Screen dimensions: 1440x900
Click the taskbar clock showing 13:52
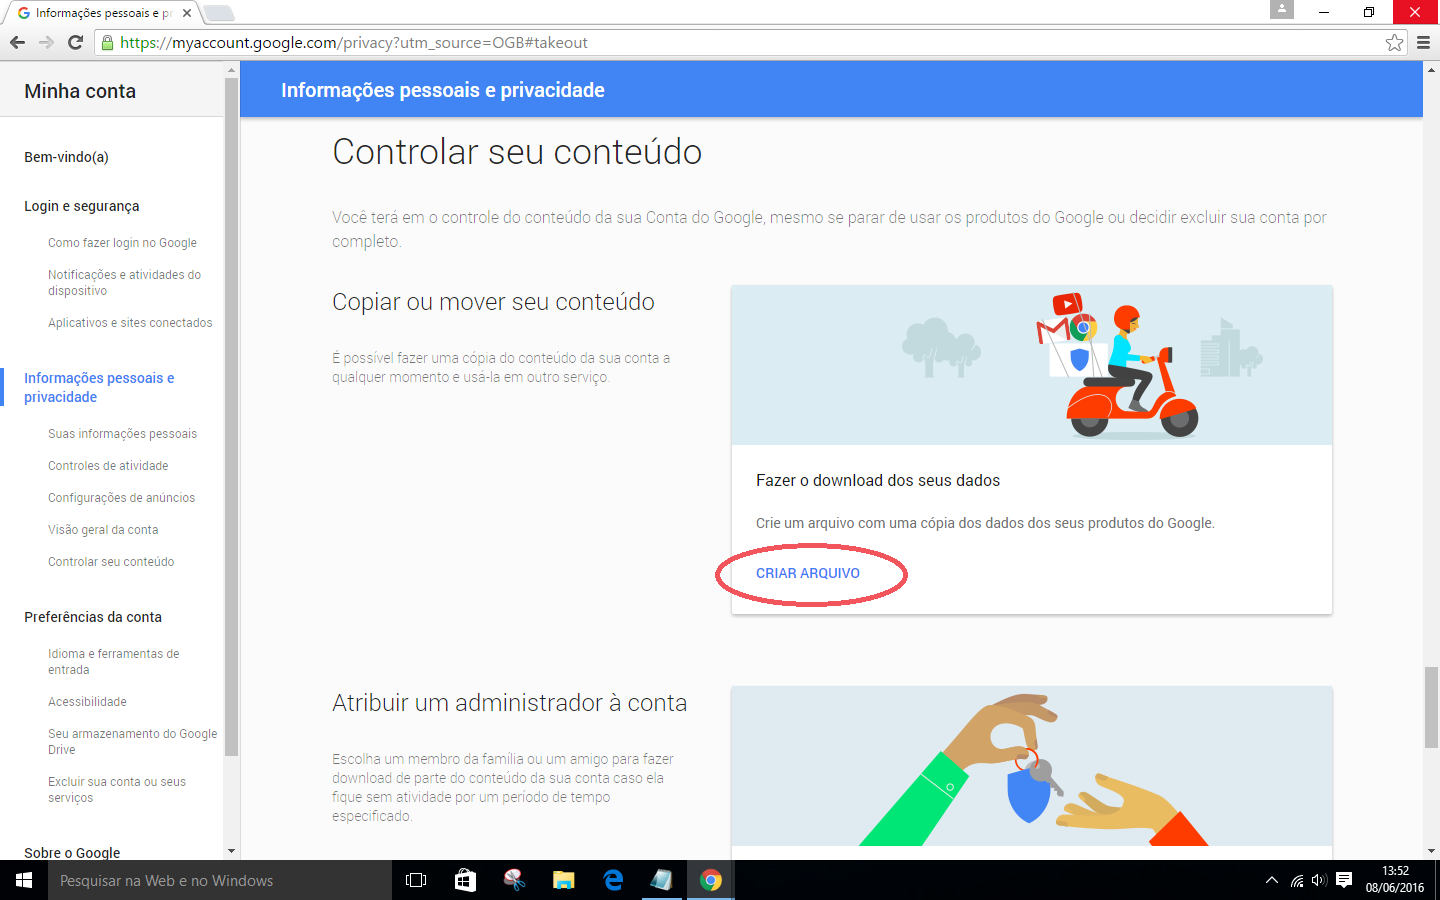pyautogui.click(x=1395, y=880)
